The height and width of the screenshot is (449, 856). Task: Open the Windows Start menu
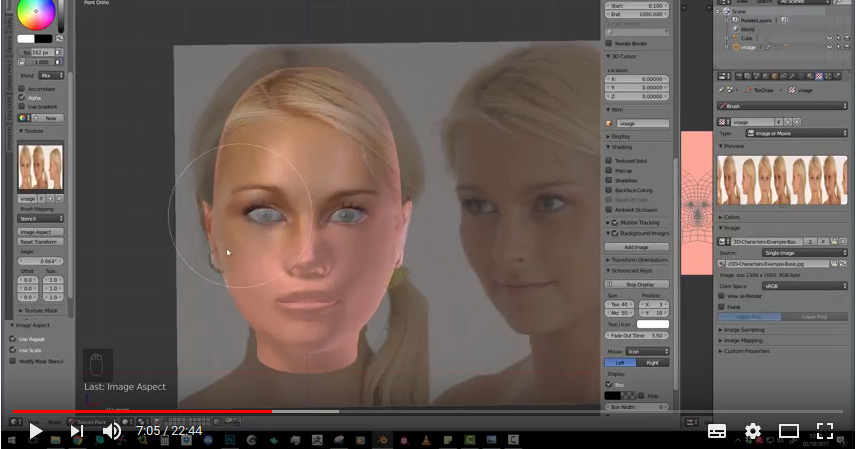[11, 440]
